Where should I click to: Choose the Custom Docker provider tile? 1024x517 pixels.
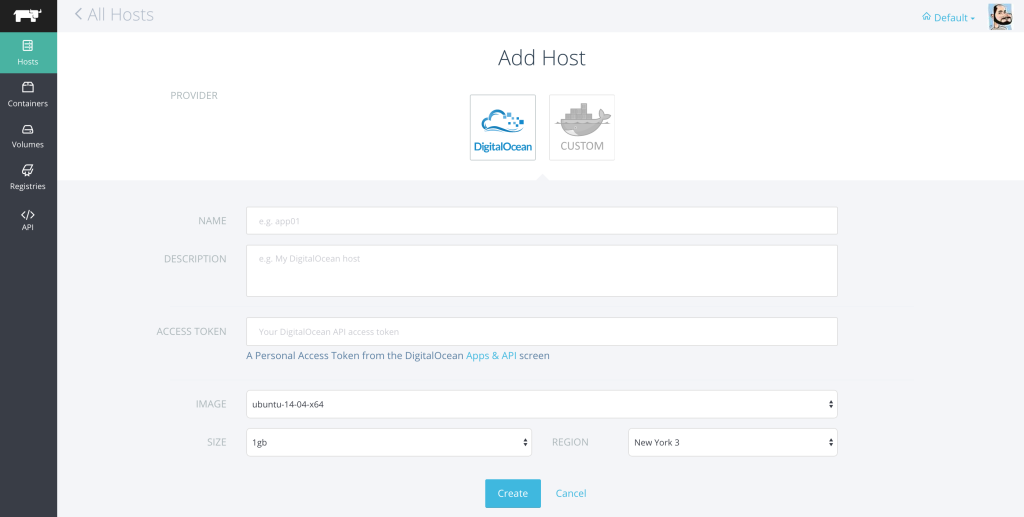[x=582, y=127]
